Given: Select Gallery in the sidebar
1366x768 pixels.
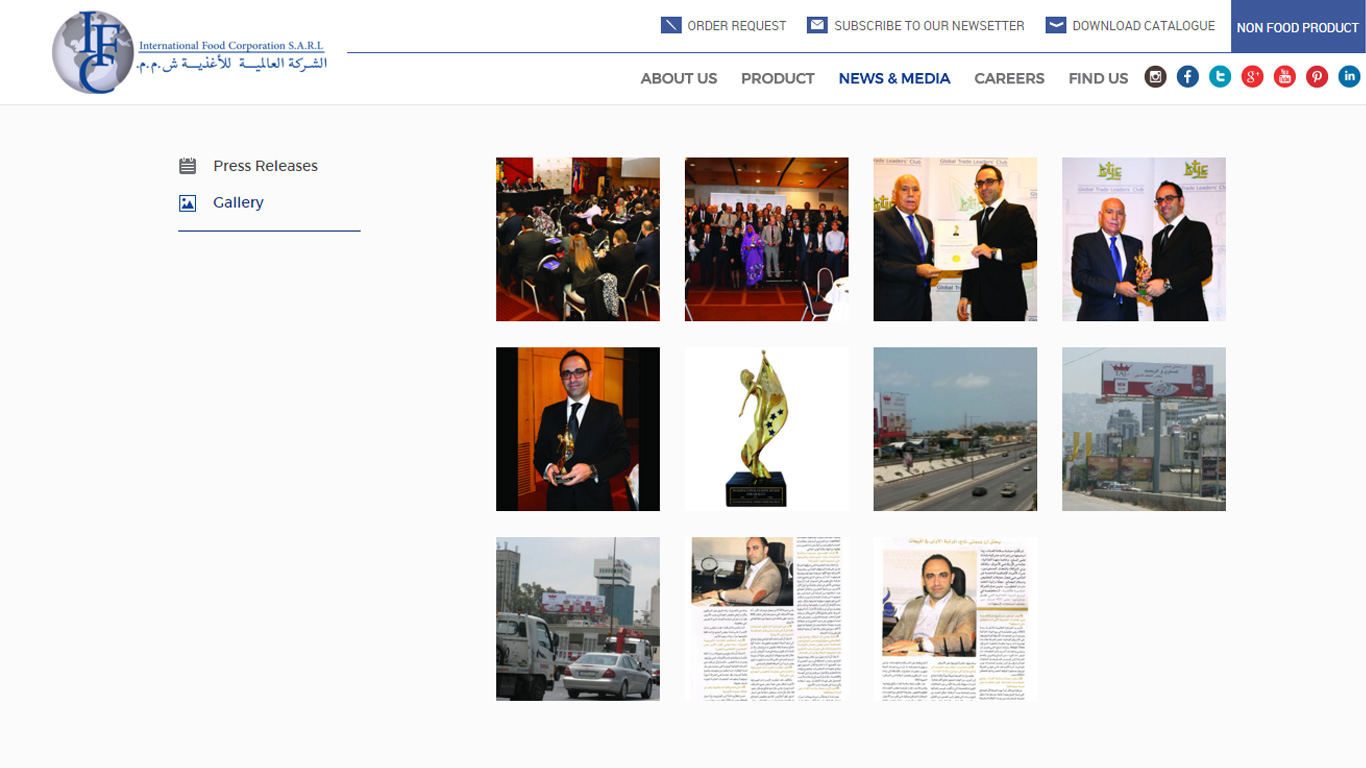Looking at the screenshot, I should tap(238, 202).
